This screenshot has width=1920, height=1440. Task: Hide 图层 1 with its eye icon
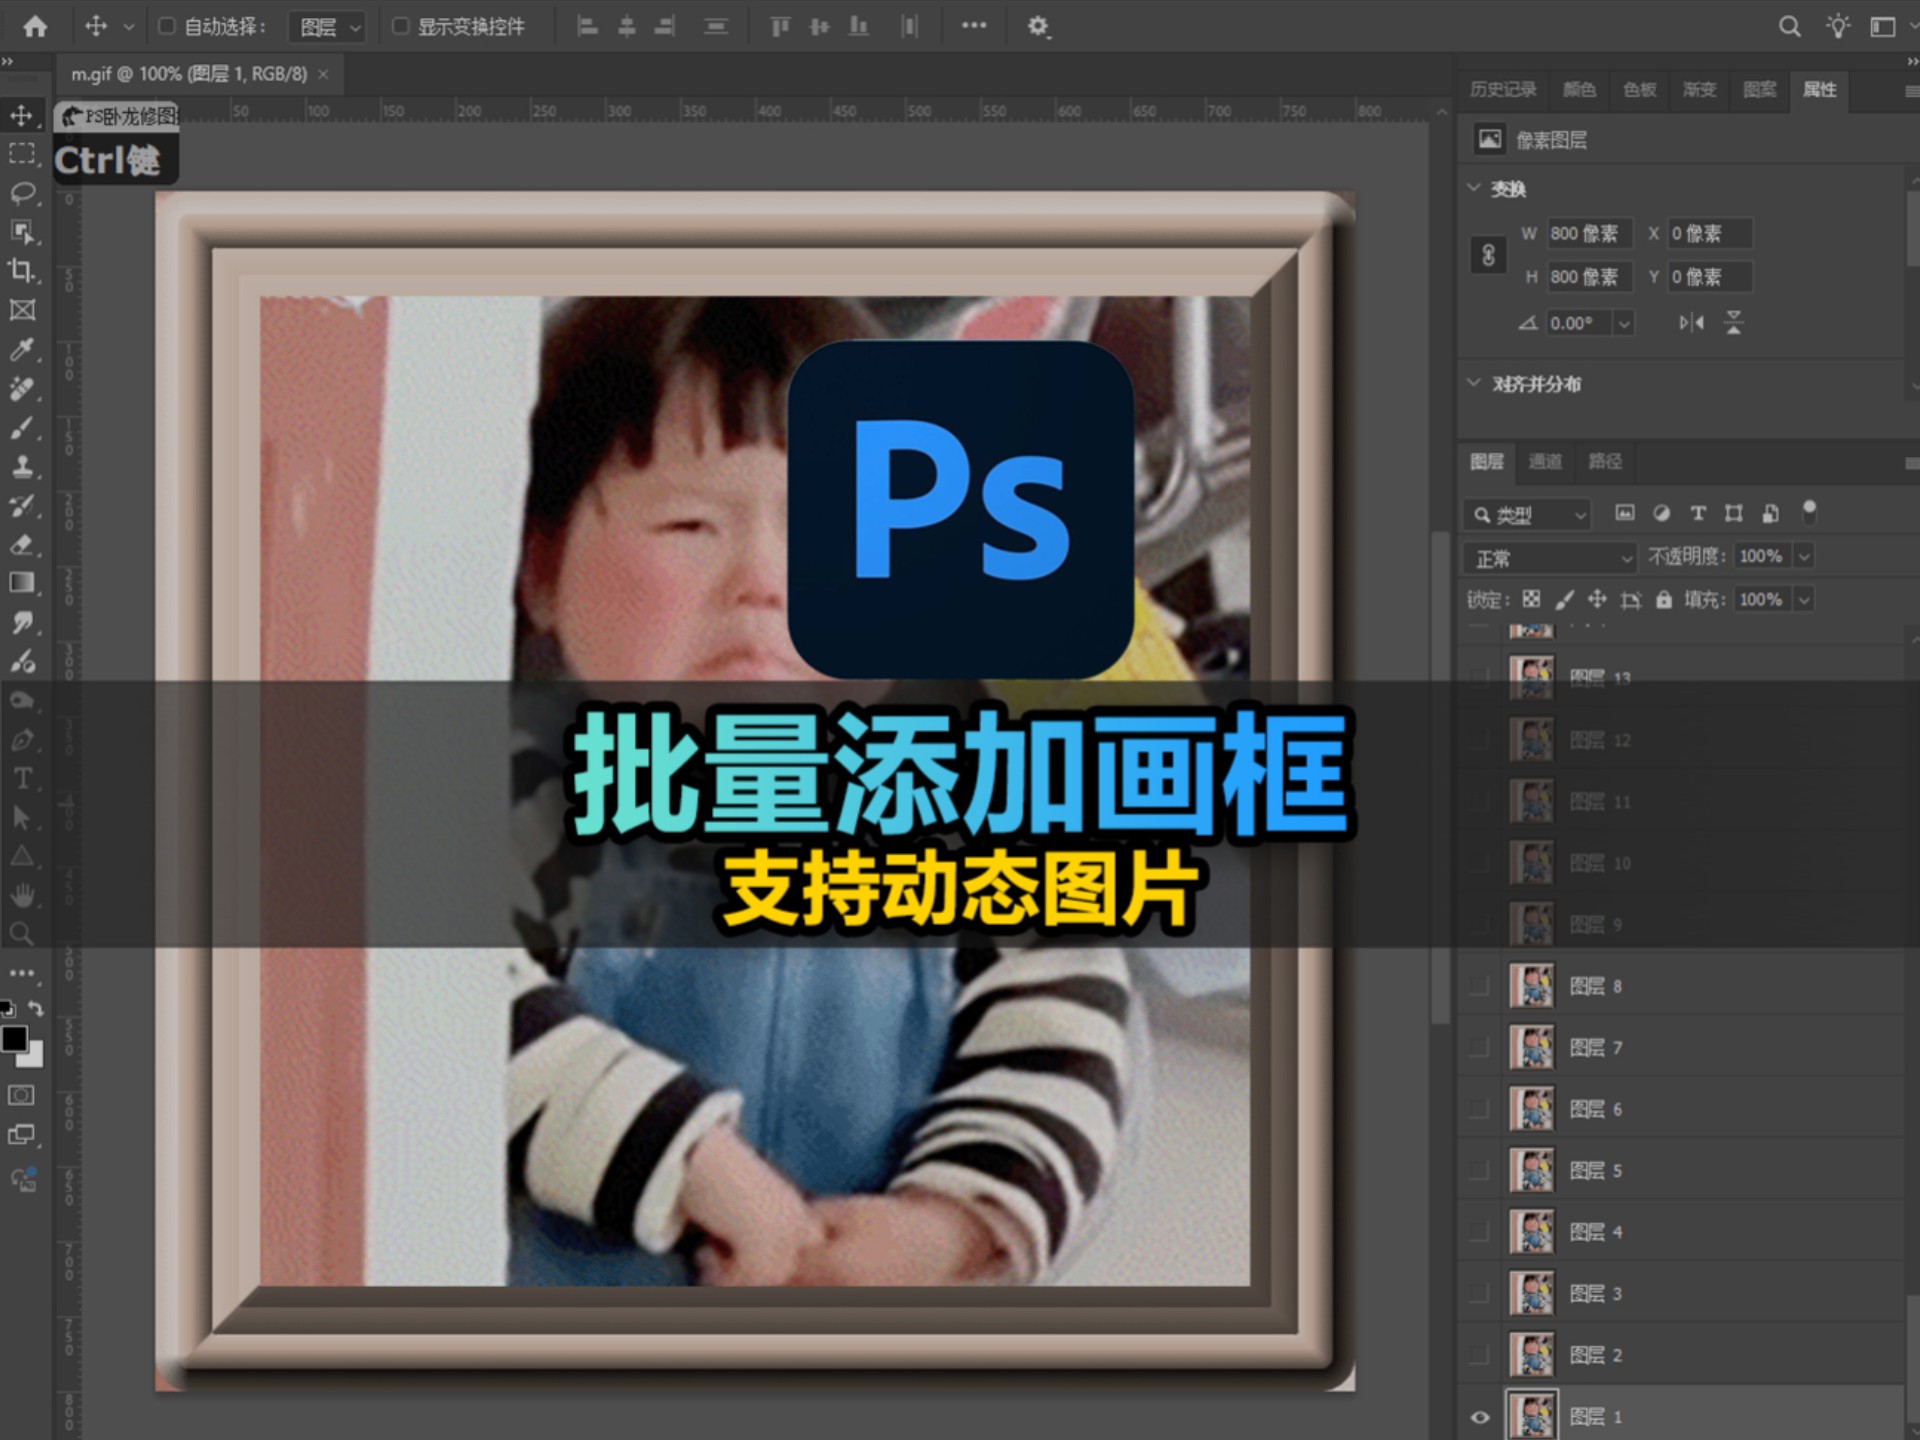click(x=1481, y=1416)
